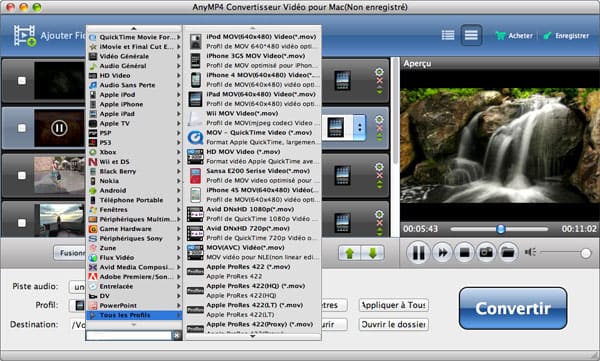
Task: Expand HD Video category
Action: click(135, 75)
